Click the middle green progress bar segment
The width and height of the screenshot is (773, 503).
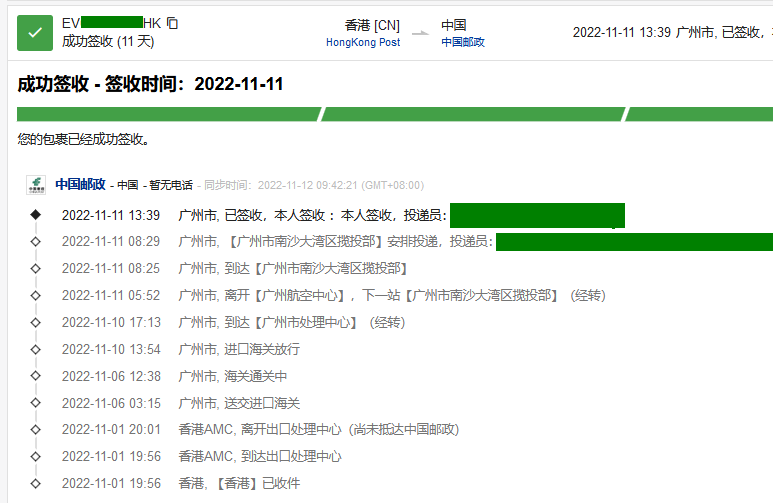coord(472,114)
